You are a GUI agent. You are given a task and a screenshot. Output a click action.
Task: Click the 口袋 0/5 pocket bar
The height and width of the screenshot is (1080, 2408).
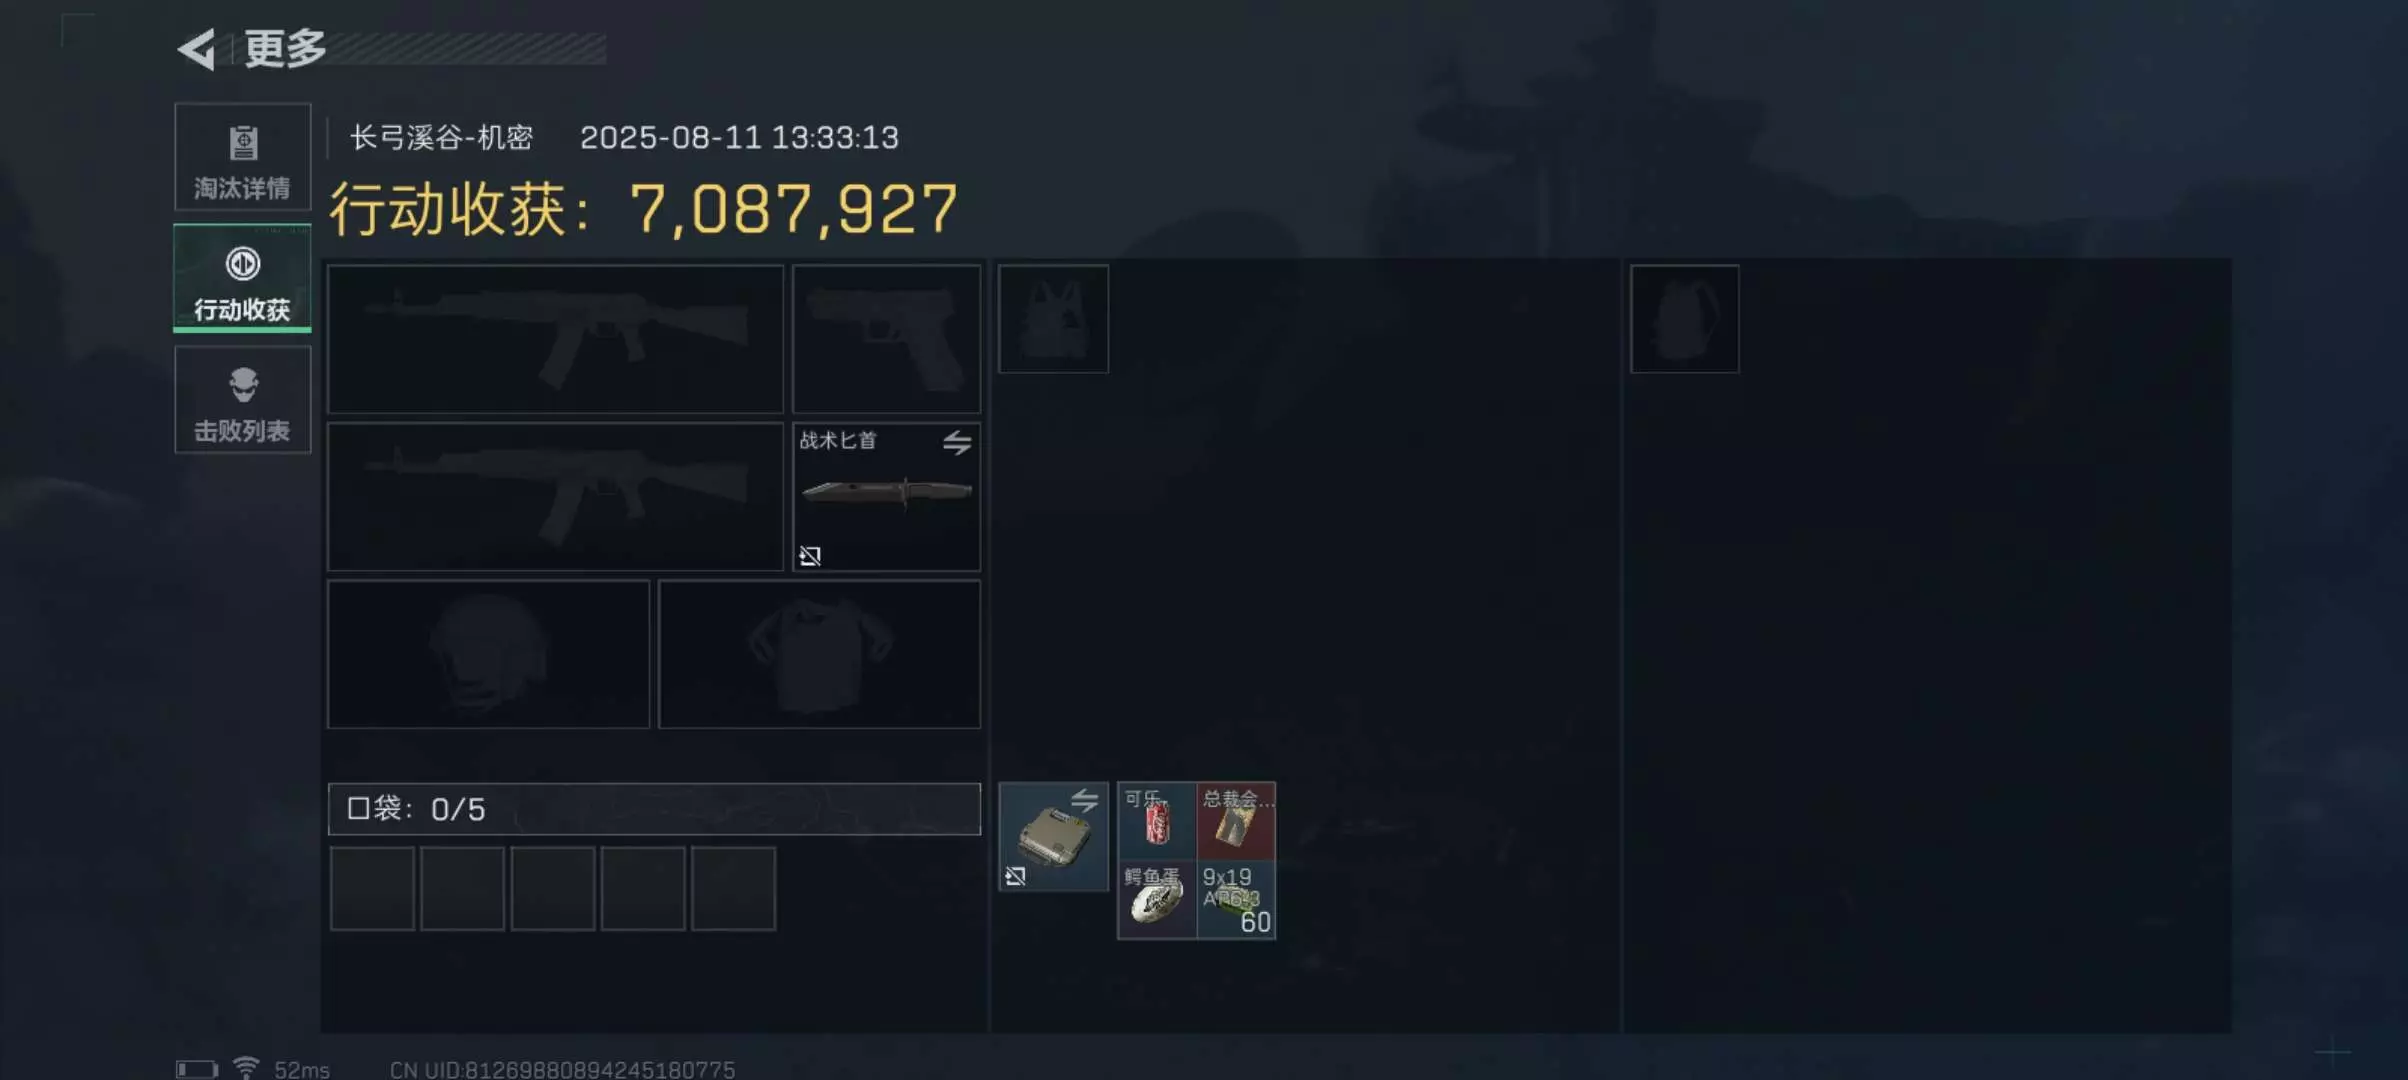[654, 809]
